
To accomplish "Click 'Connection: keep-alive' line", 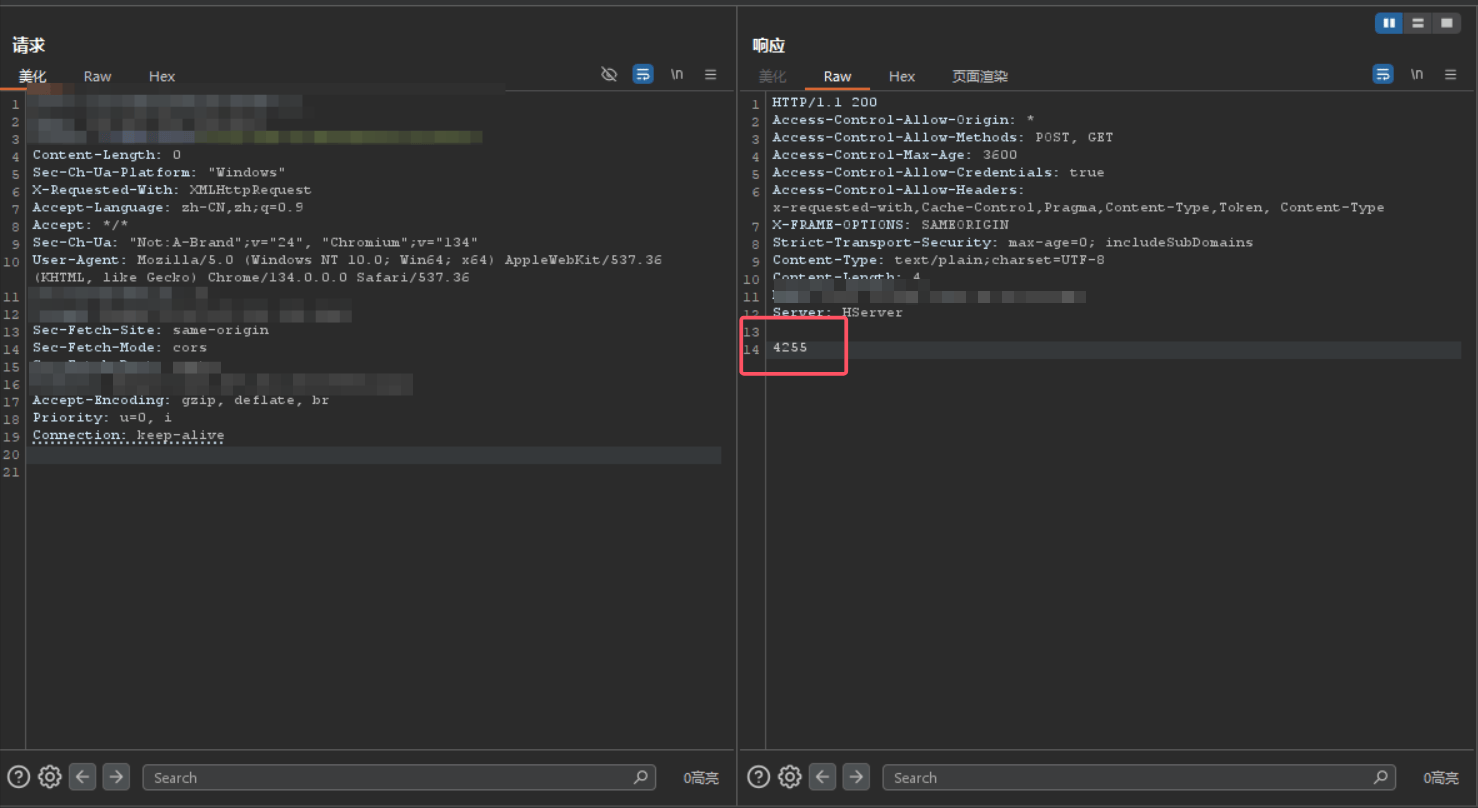I will click(x=128, y=435).
